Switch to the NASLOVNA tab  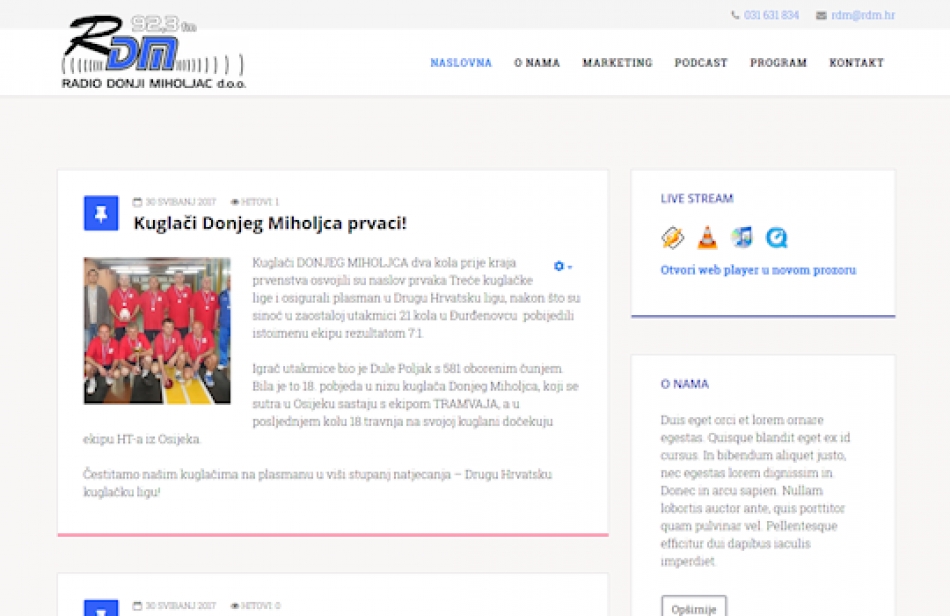(x=461, y=62)
